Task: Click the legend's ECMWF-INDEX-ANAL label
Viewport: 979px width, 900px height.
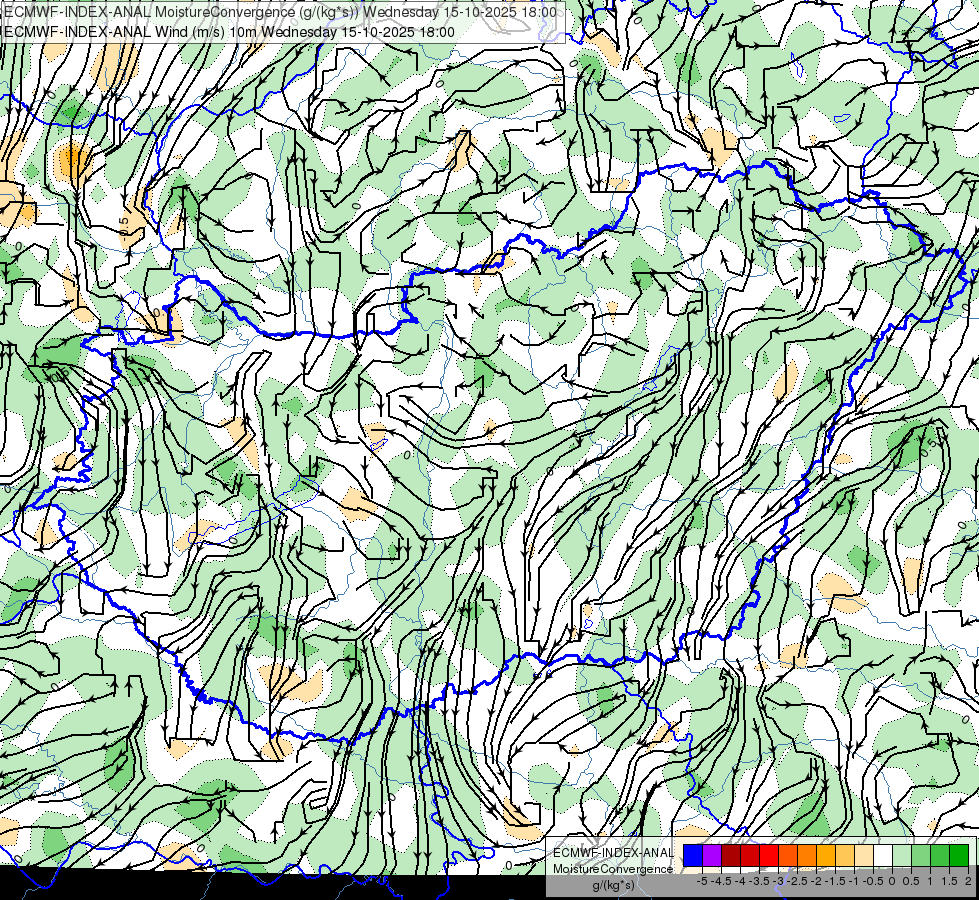Action: click(613, 853)
